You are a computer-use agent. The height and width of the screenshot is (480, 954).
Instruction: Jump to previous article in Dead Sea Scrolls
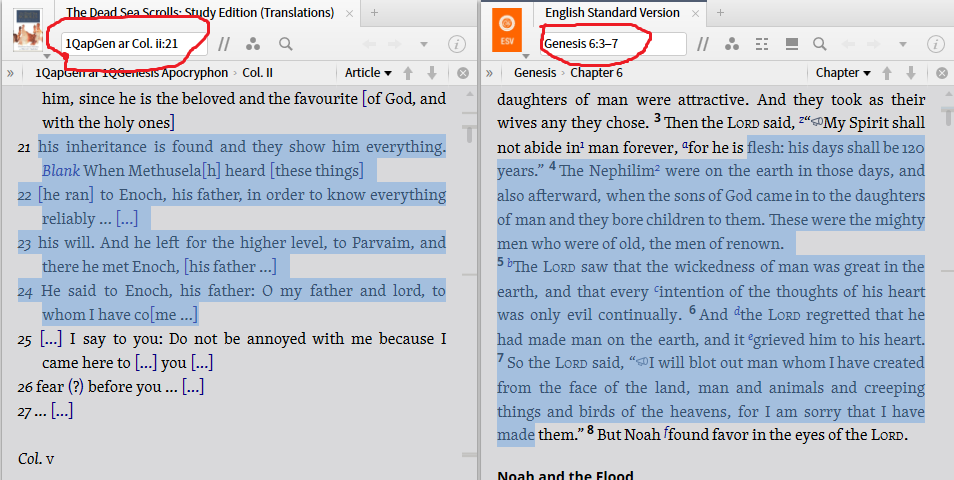(x=408, y=73)
